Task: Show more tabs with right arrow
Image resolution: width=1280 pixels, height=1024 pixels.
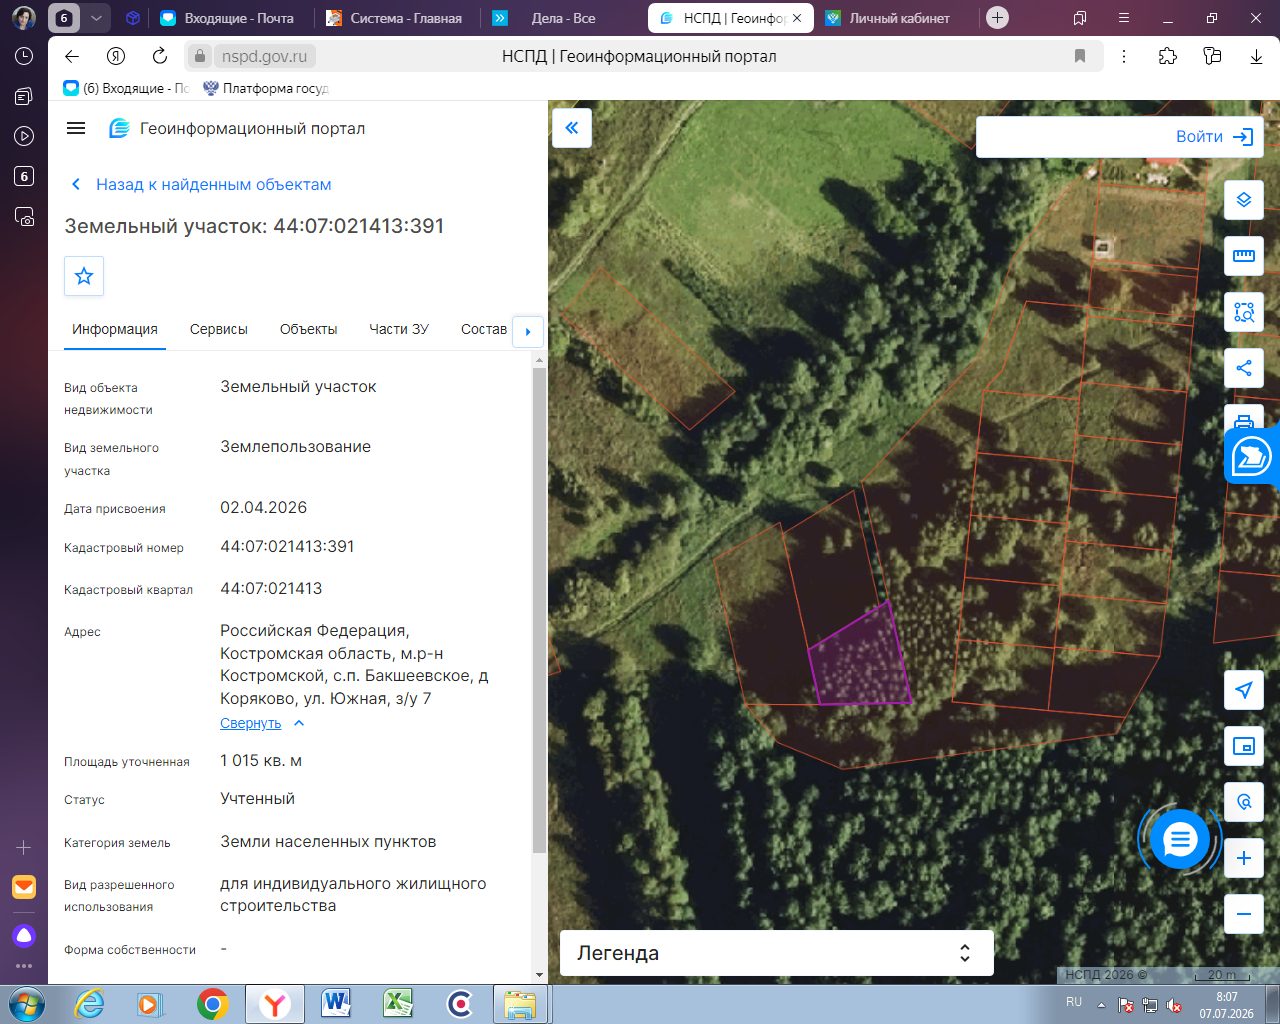Action: click(528, 331)
